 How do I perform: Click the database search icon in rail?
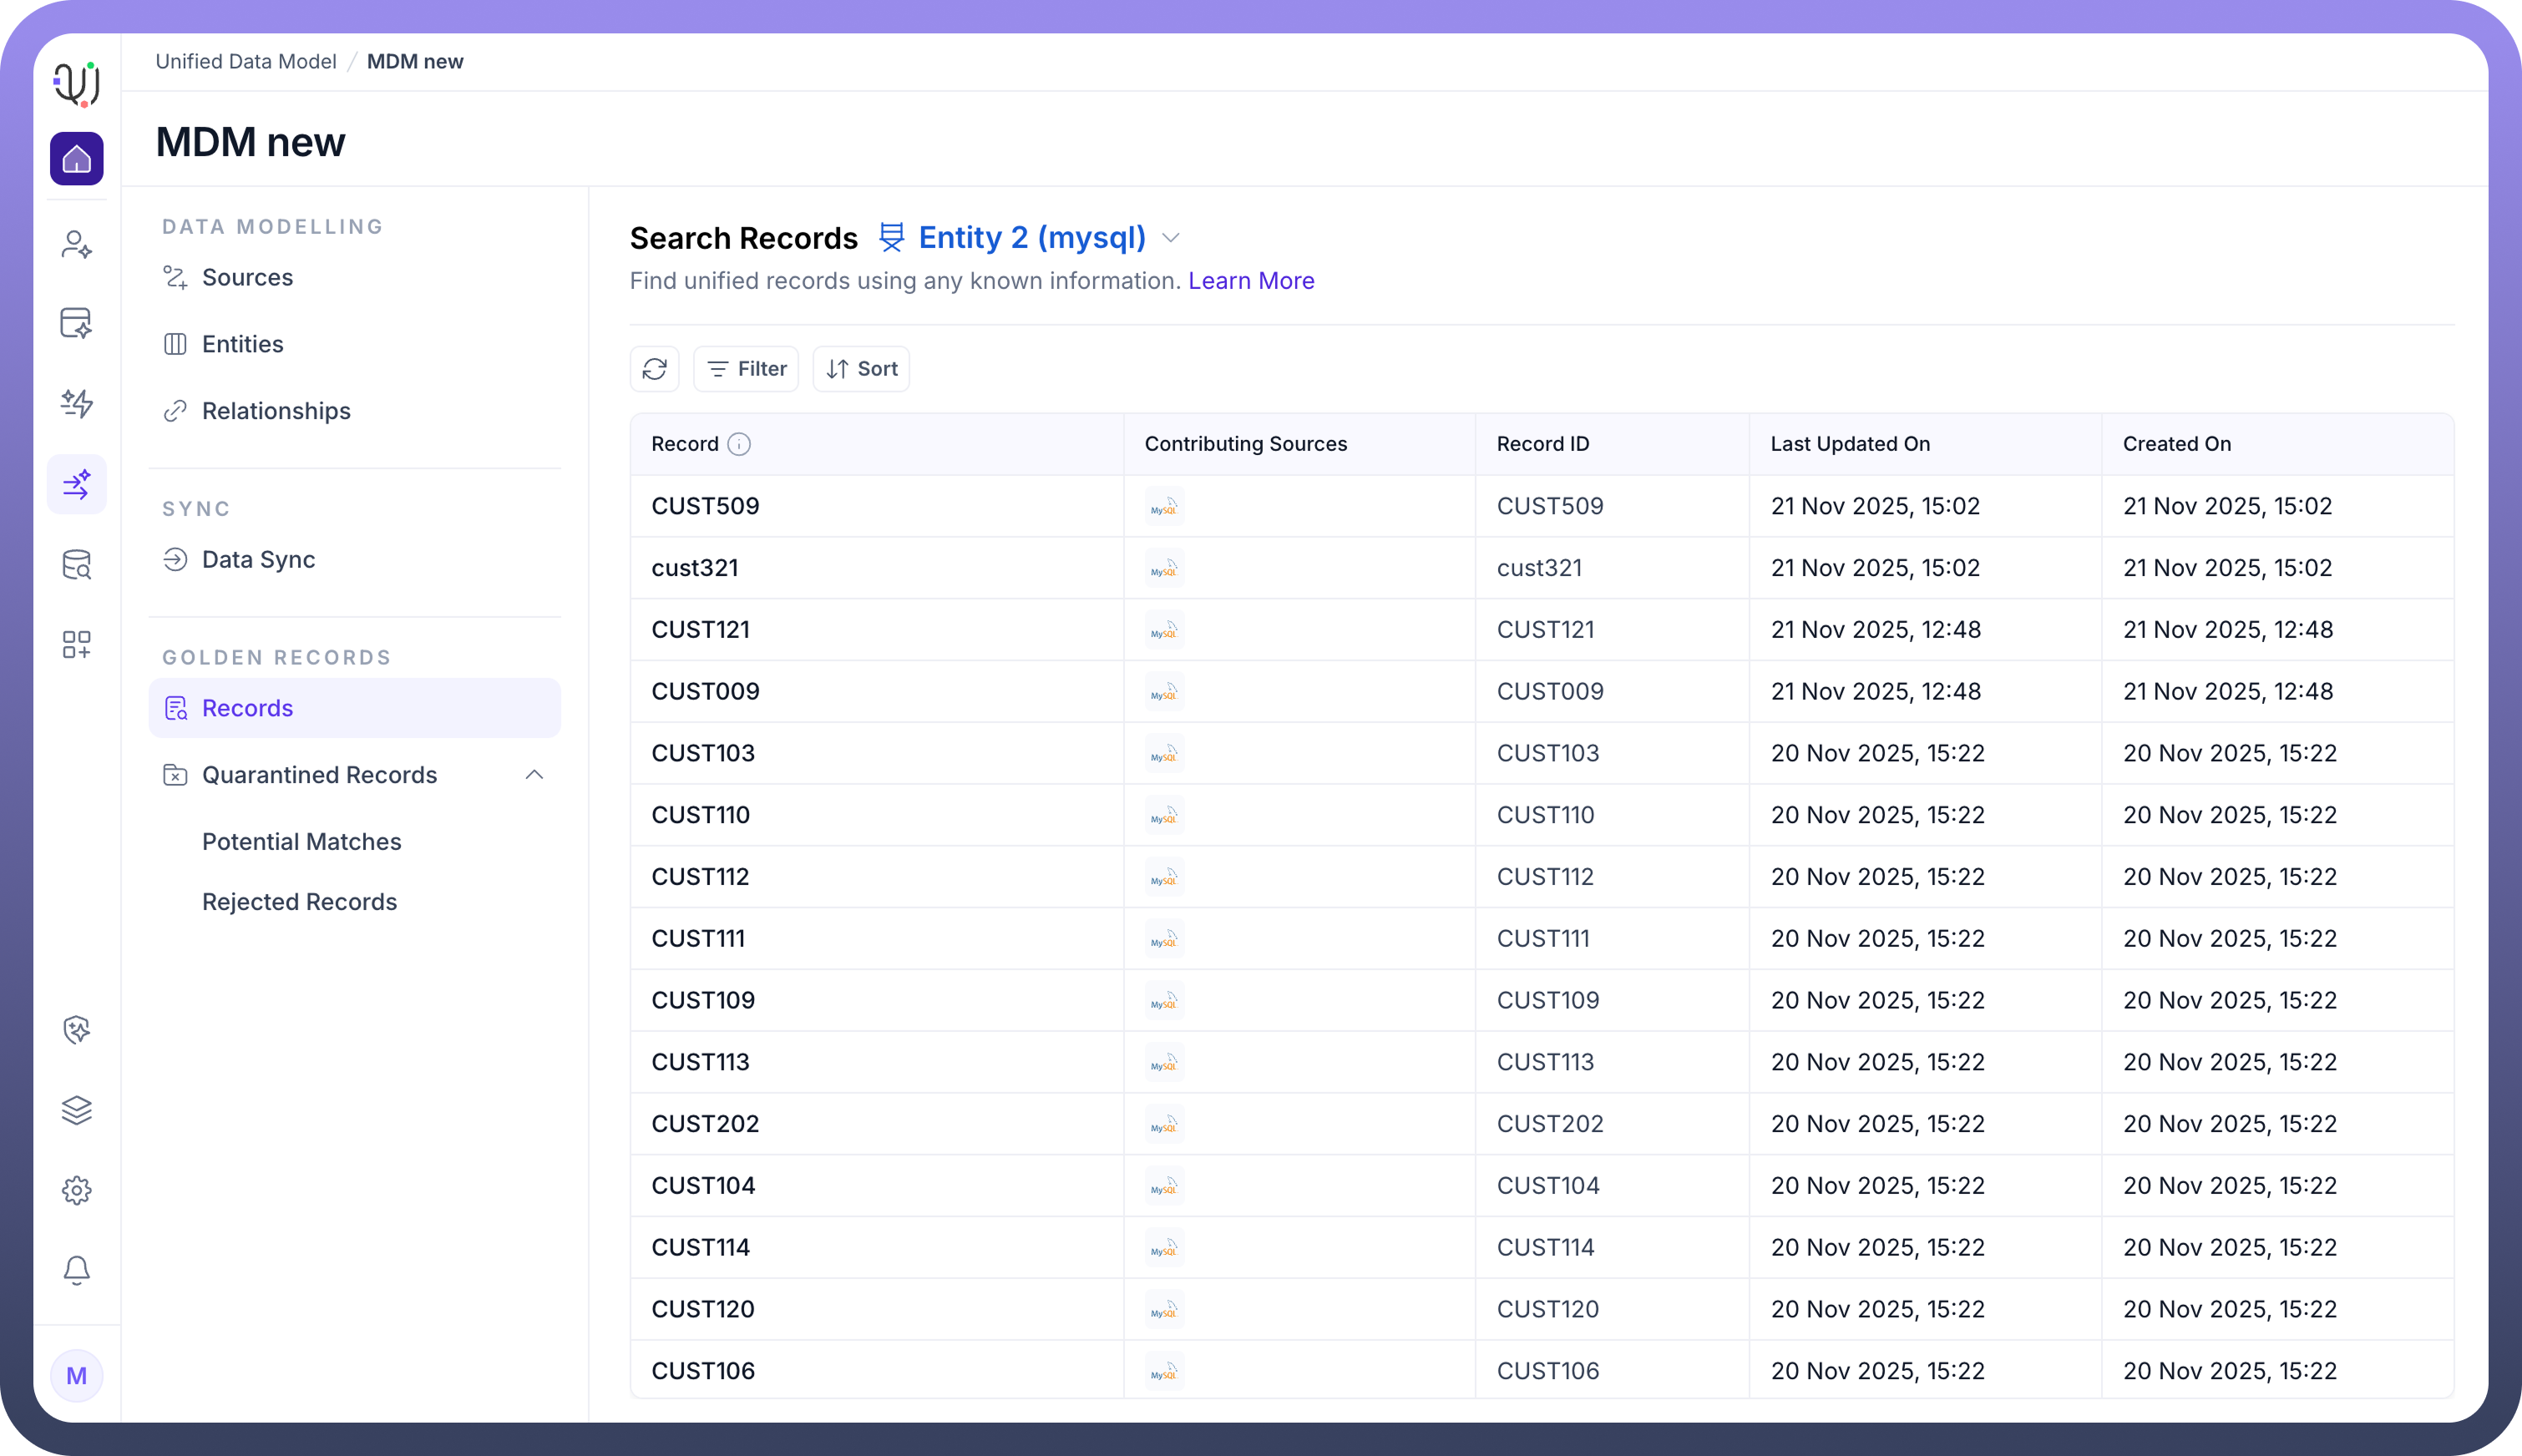tap(76, 565)
